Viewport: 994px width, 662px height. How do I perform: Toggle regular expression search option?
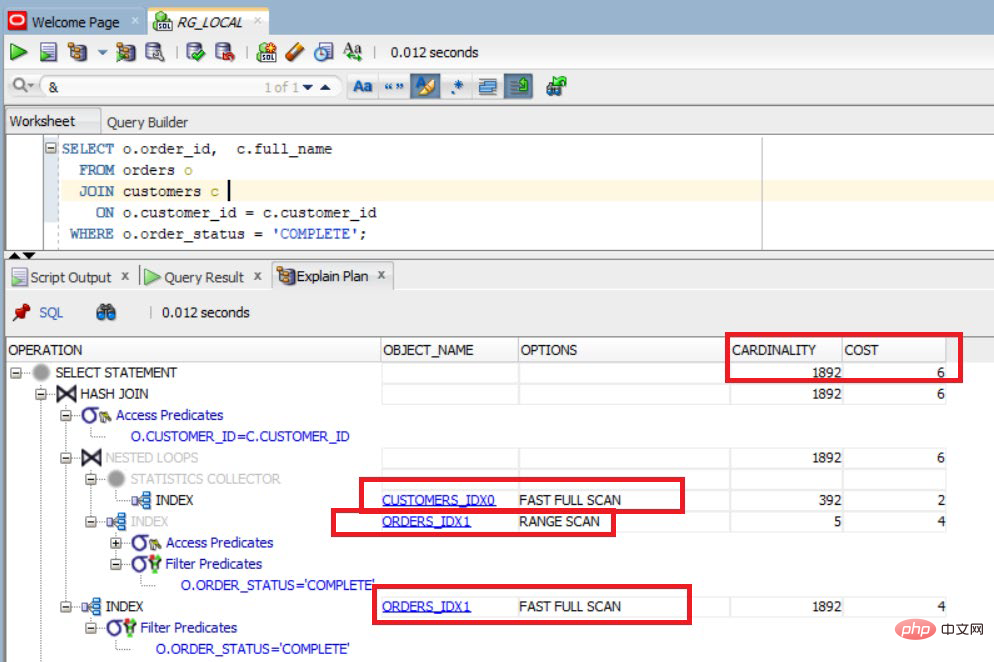457,87
